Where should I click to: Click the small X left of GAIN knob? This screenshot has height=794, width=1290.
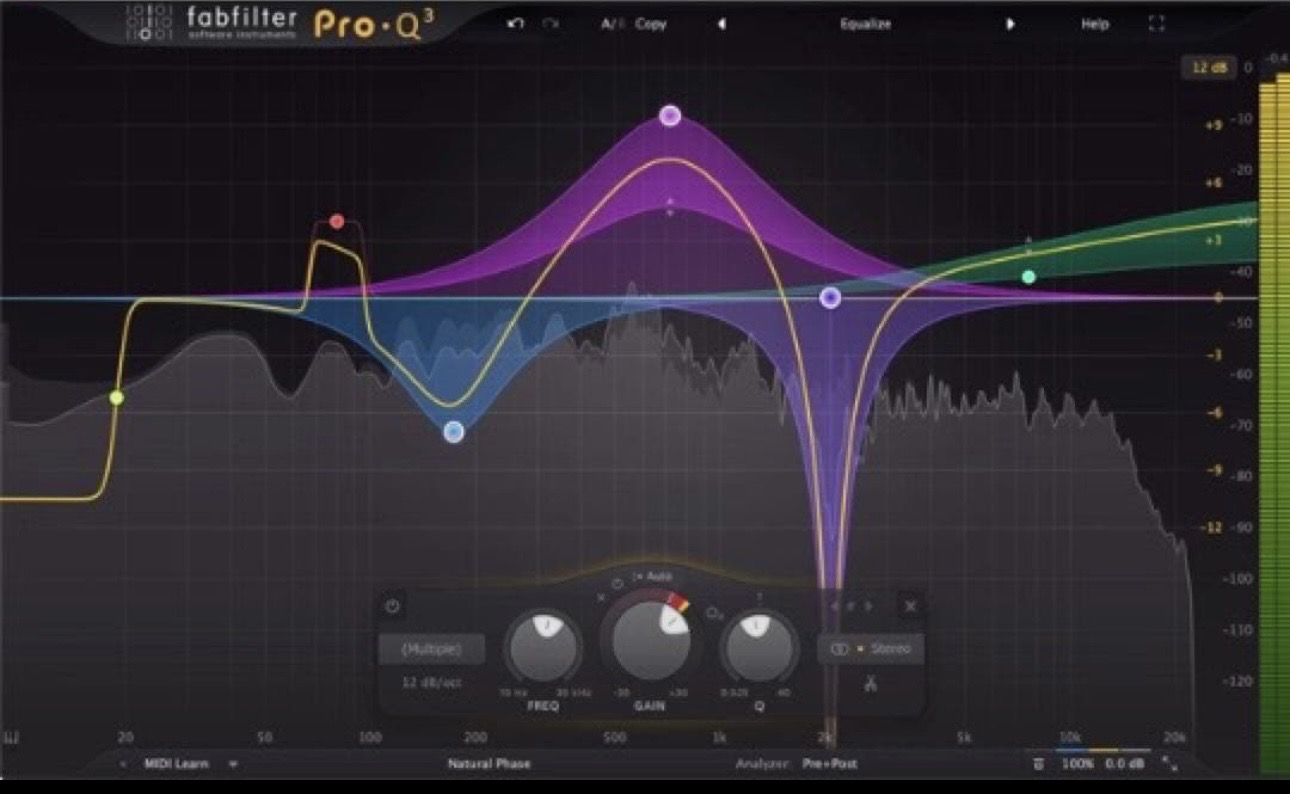[601, 597]
